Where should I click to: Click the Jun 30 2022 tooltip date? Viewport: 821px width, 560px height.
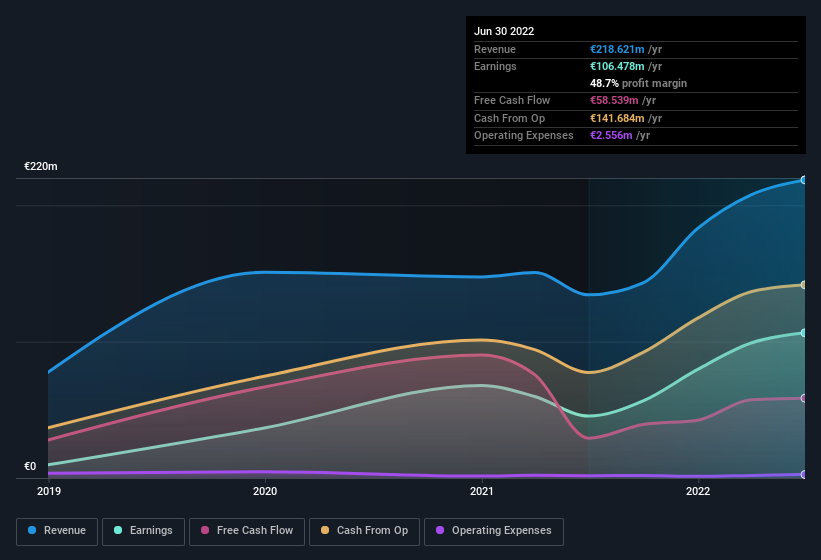504,31
